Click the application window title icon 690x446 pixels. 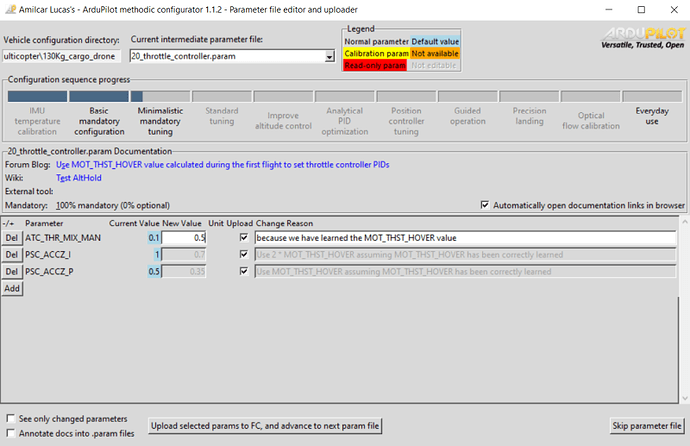coord(10,8)
